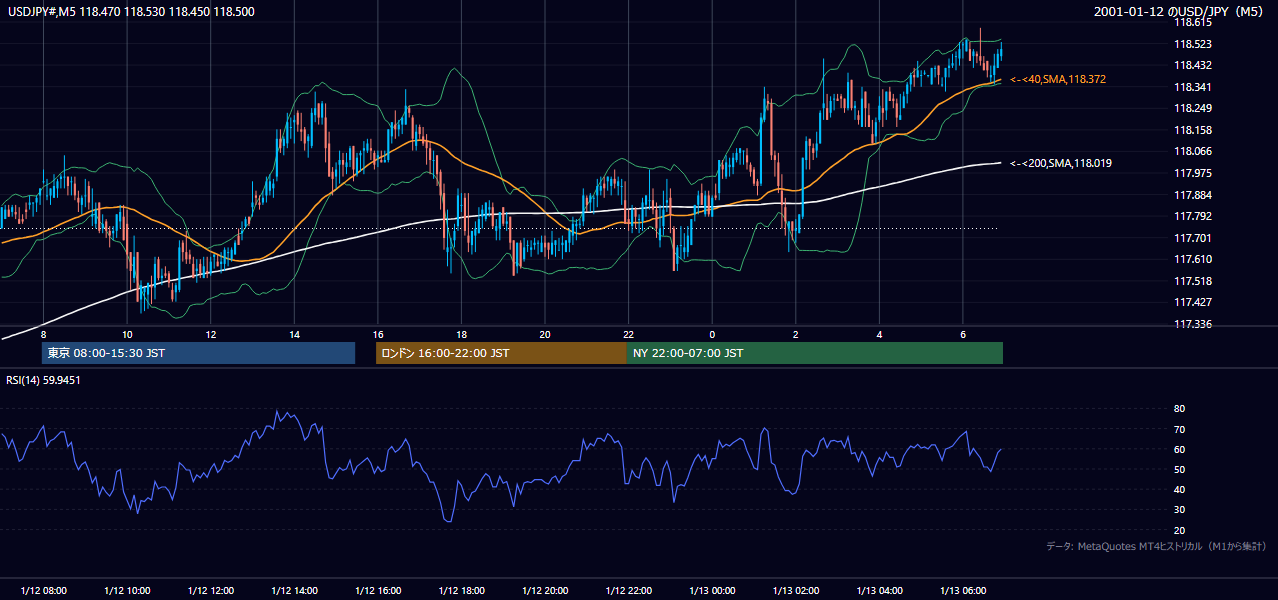Screen dimensions: 1278x600
Task: Click the 1/13 06:00 time axis label
Action: (963, 591)
